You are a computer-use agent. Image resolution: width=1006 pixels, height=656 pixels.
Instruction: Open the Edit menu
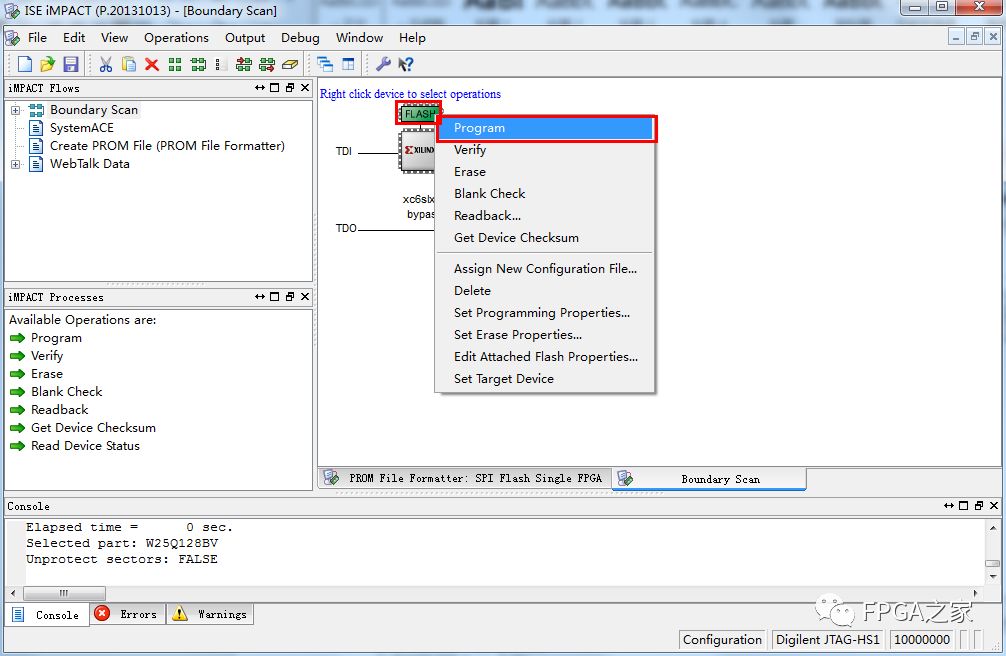tap(74, 38)
